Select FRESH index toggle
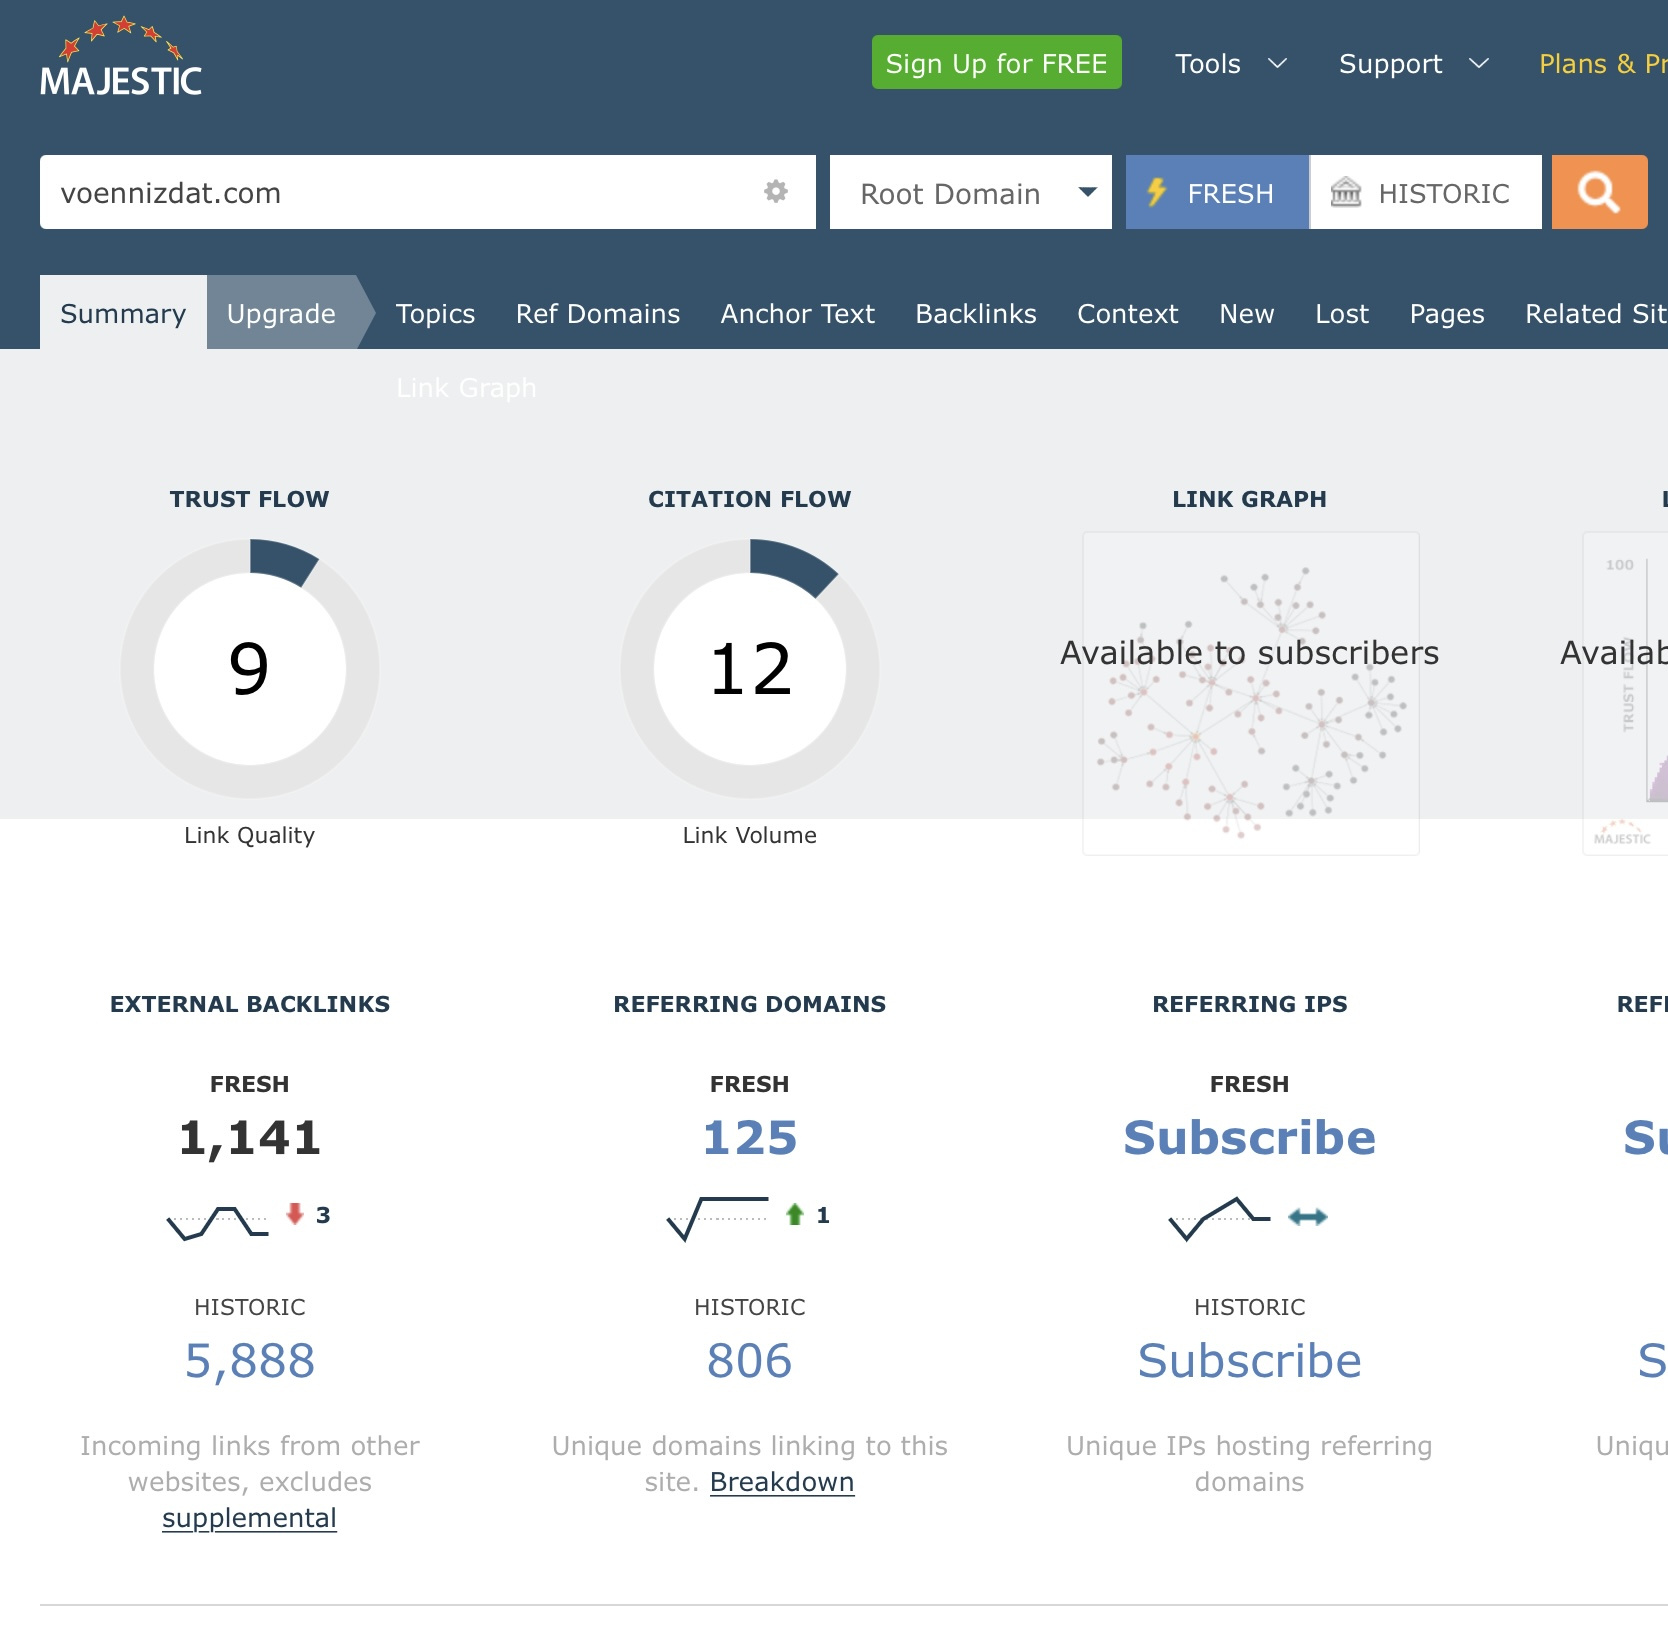Screen dimensions: 1668x1628 click(1217, 192)
